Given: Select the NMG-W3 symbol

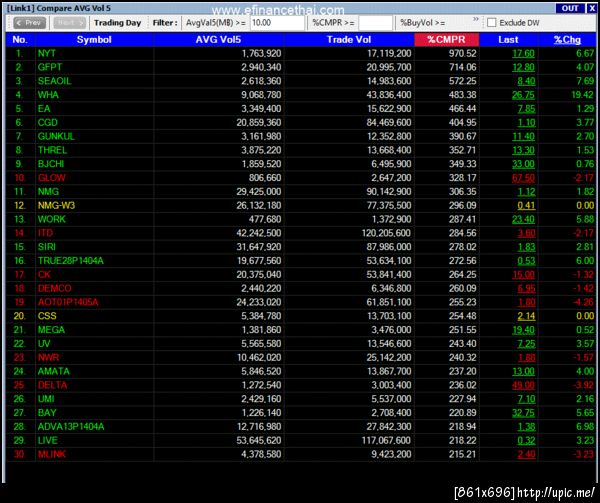Looking at the screenshot, I should 56,205.
